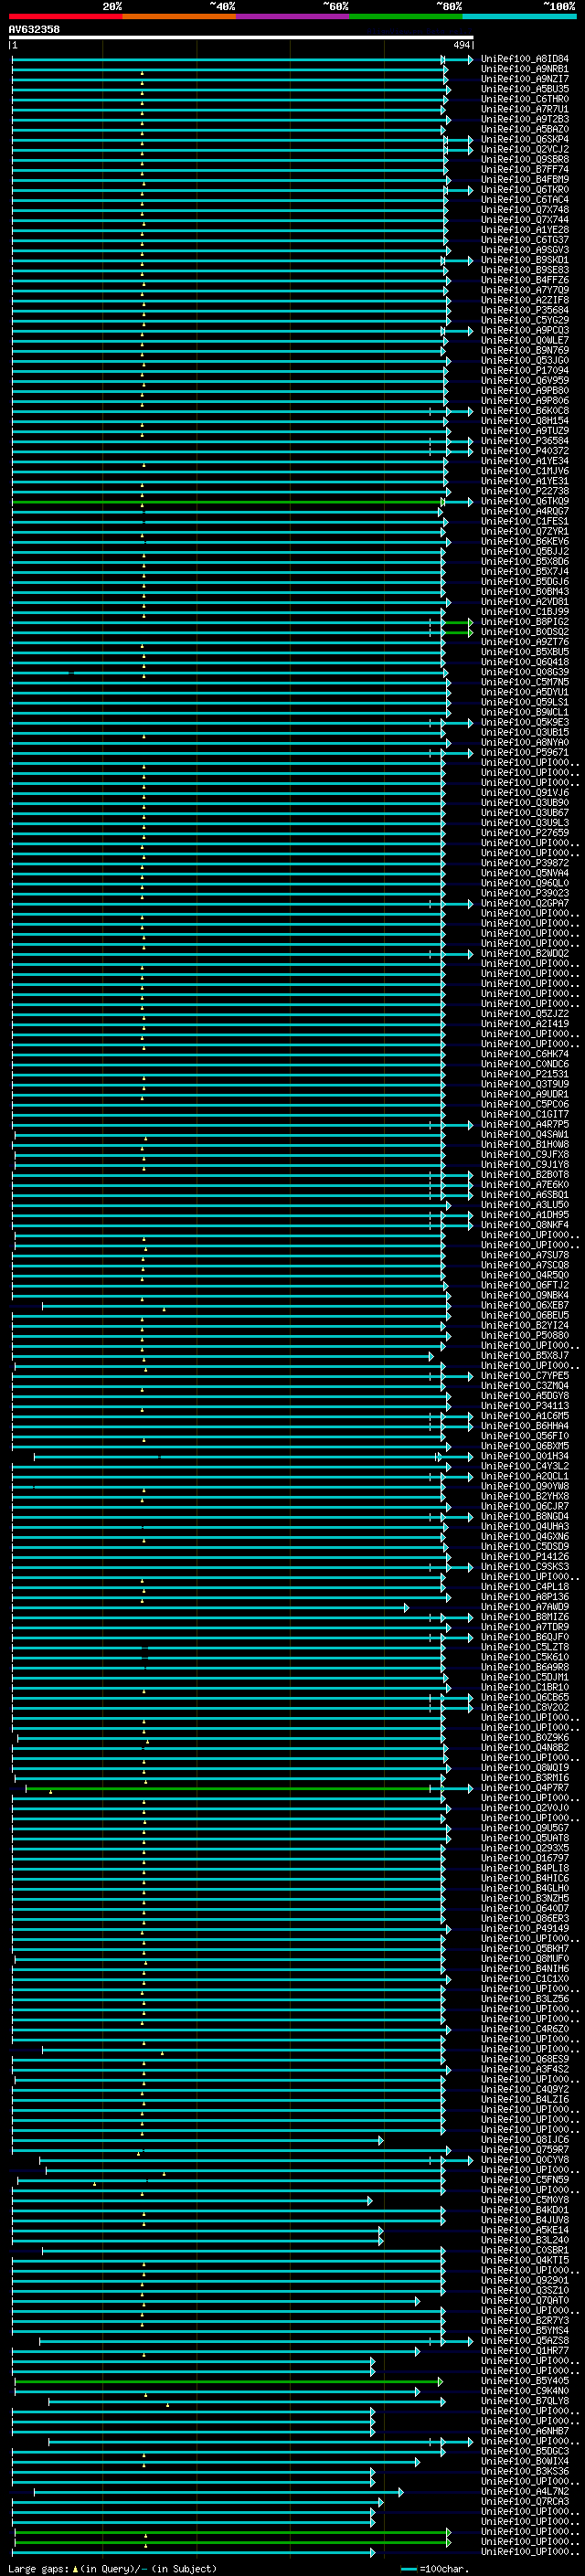Select hit label UniRef100_C7YPE5
The height and width of the screenshot is (2576, 585).
coord(525,1375)
